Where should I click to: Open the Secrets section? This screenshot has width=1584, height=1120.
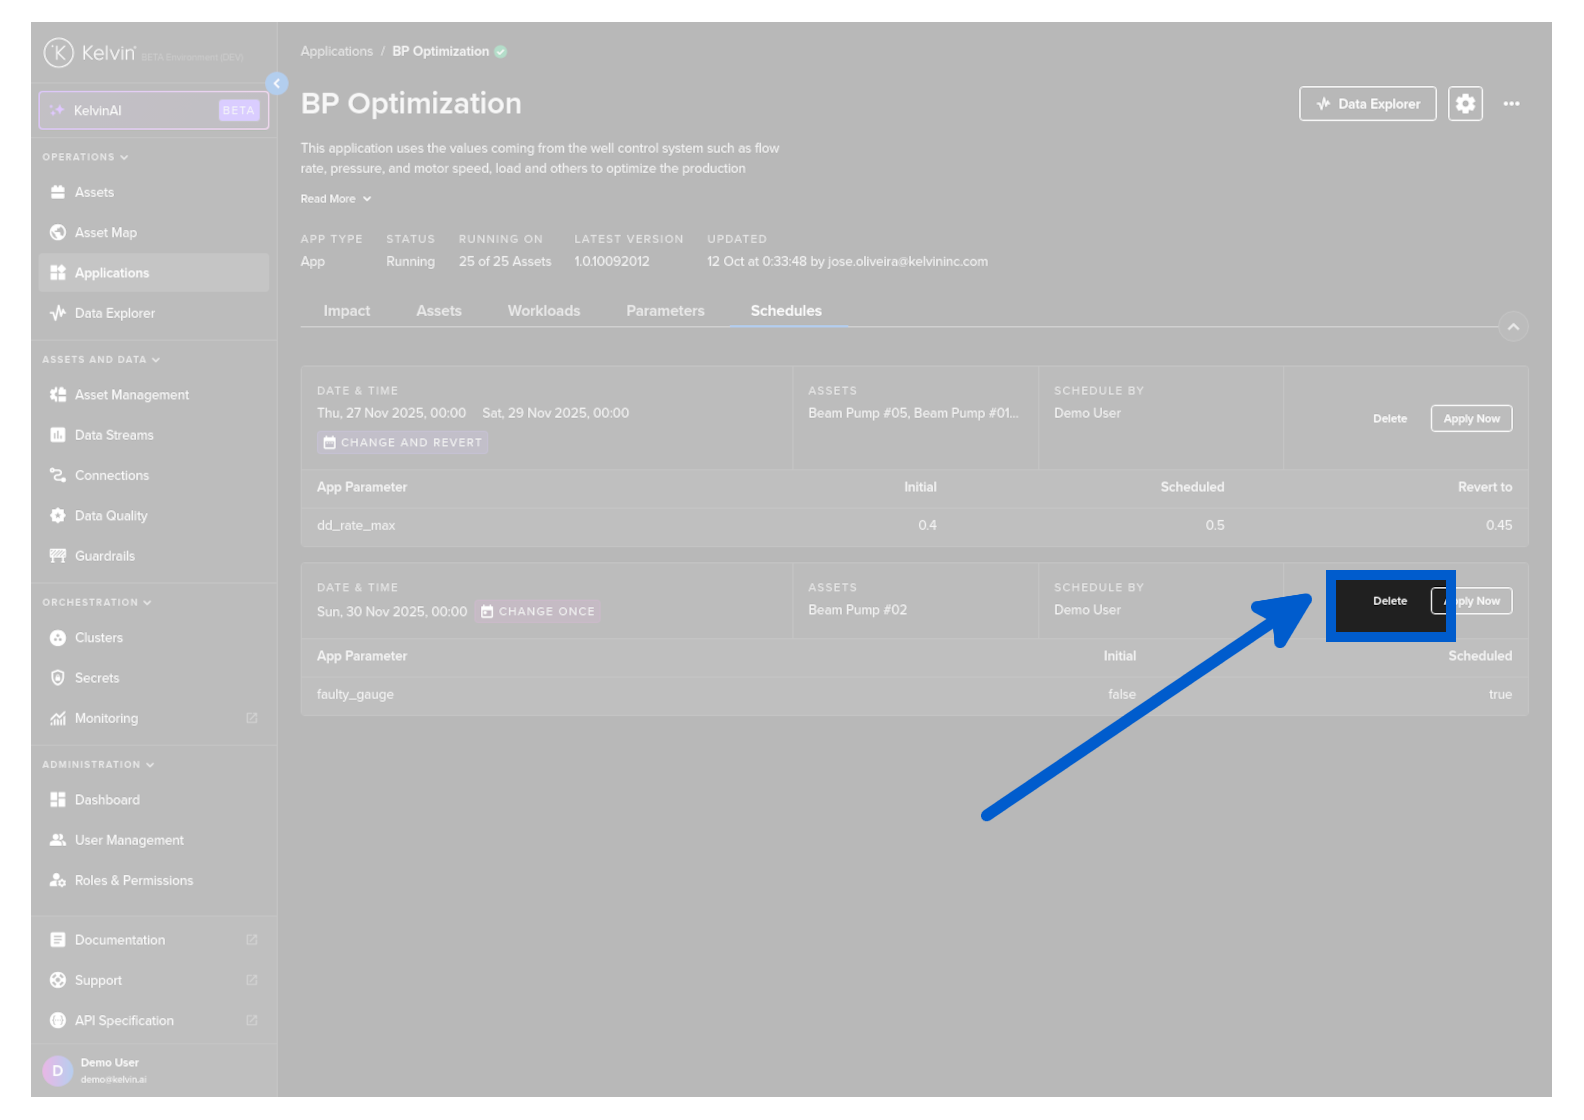96,678
